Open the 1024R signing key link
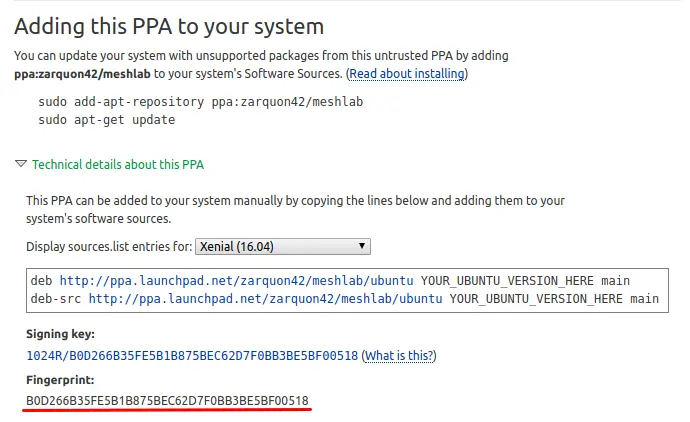This screenshot has width=690, height=422. point(192,356)
